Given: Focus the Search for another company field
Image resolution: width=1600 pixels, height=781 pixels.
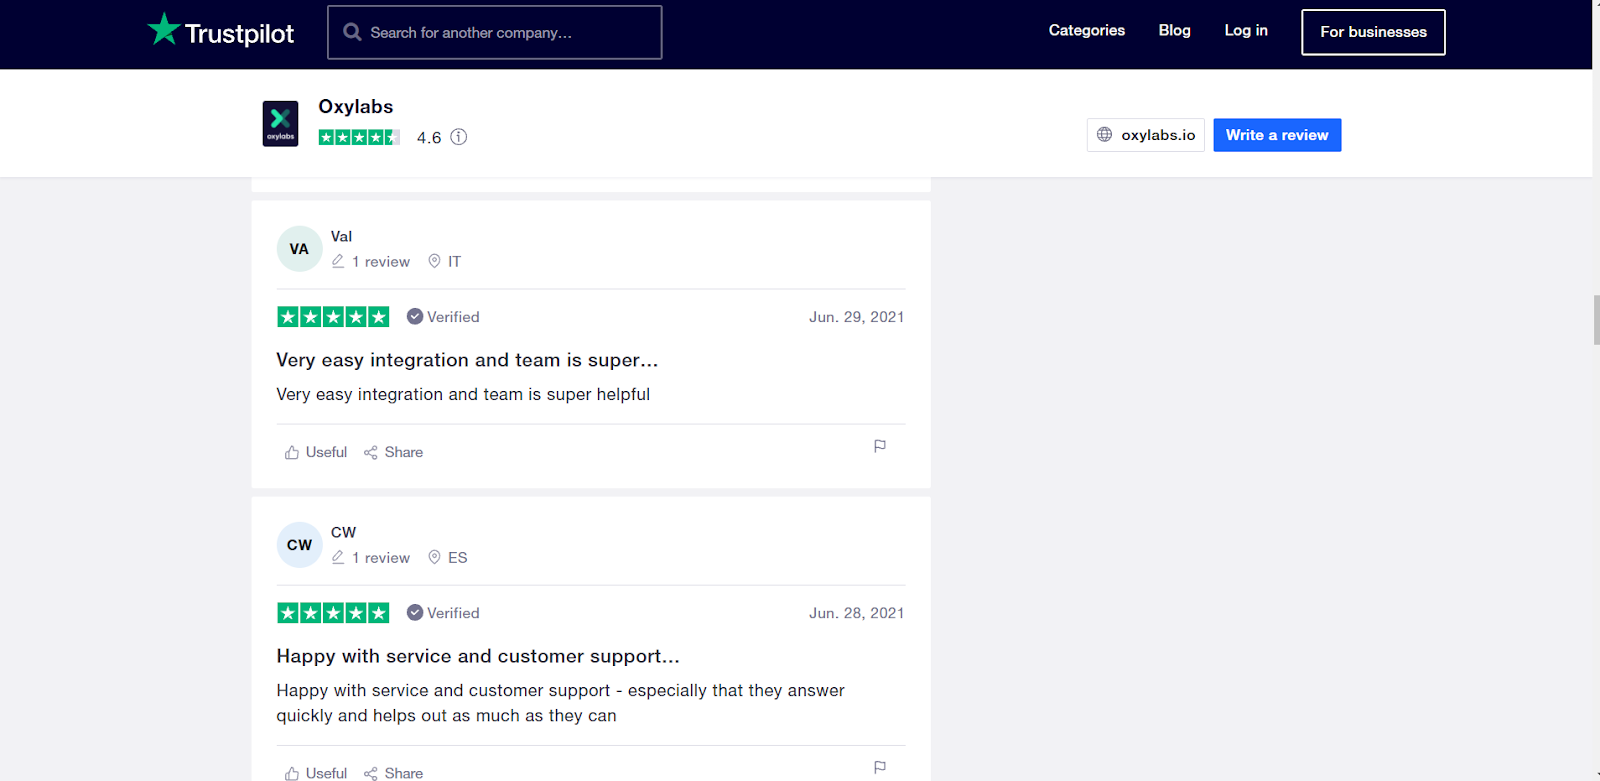Looking at the screenshot, I should click(x=495, y=32).
